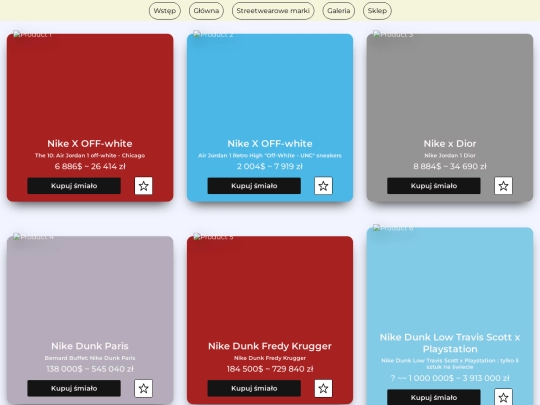The height and width of the screenshot is (405, 540).
Task: Buy the Nike Dunk Fredy Krugger
Action: tap(254, 388)
